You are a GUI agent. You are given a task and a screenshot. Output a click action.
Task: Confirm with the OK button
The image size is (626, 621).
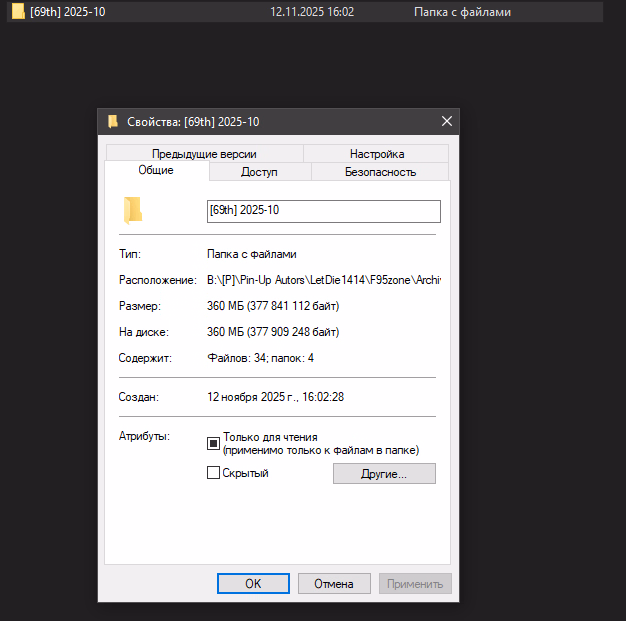tap(253, 583)
